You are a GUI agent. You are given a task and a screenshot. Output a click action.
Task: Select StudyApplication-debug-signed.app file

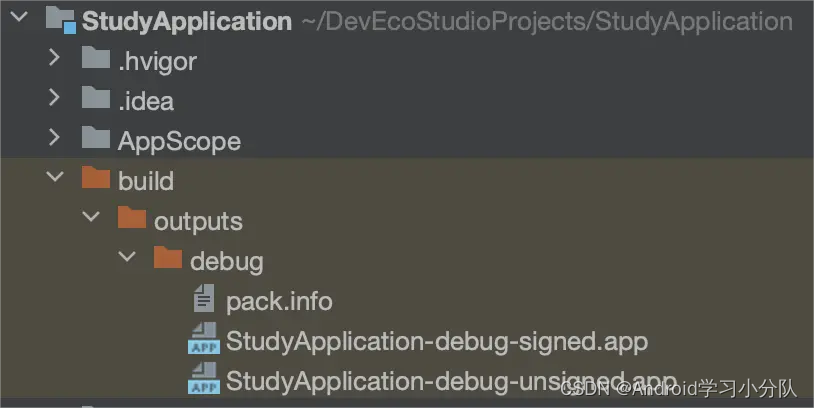(436, 341)
